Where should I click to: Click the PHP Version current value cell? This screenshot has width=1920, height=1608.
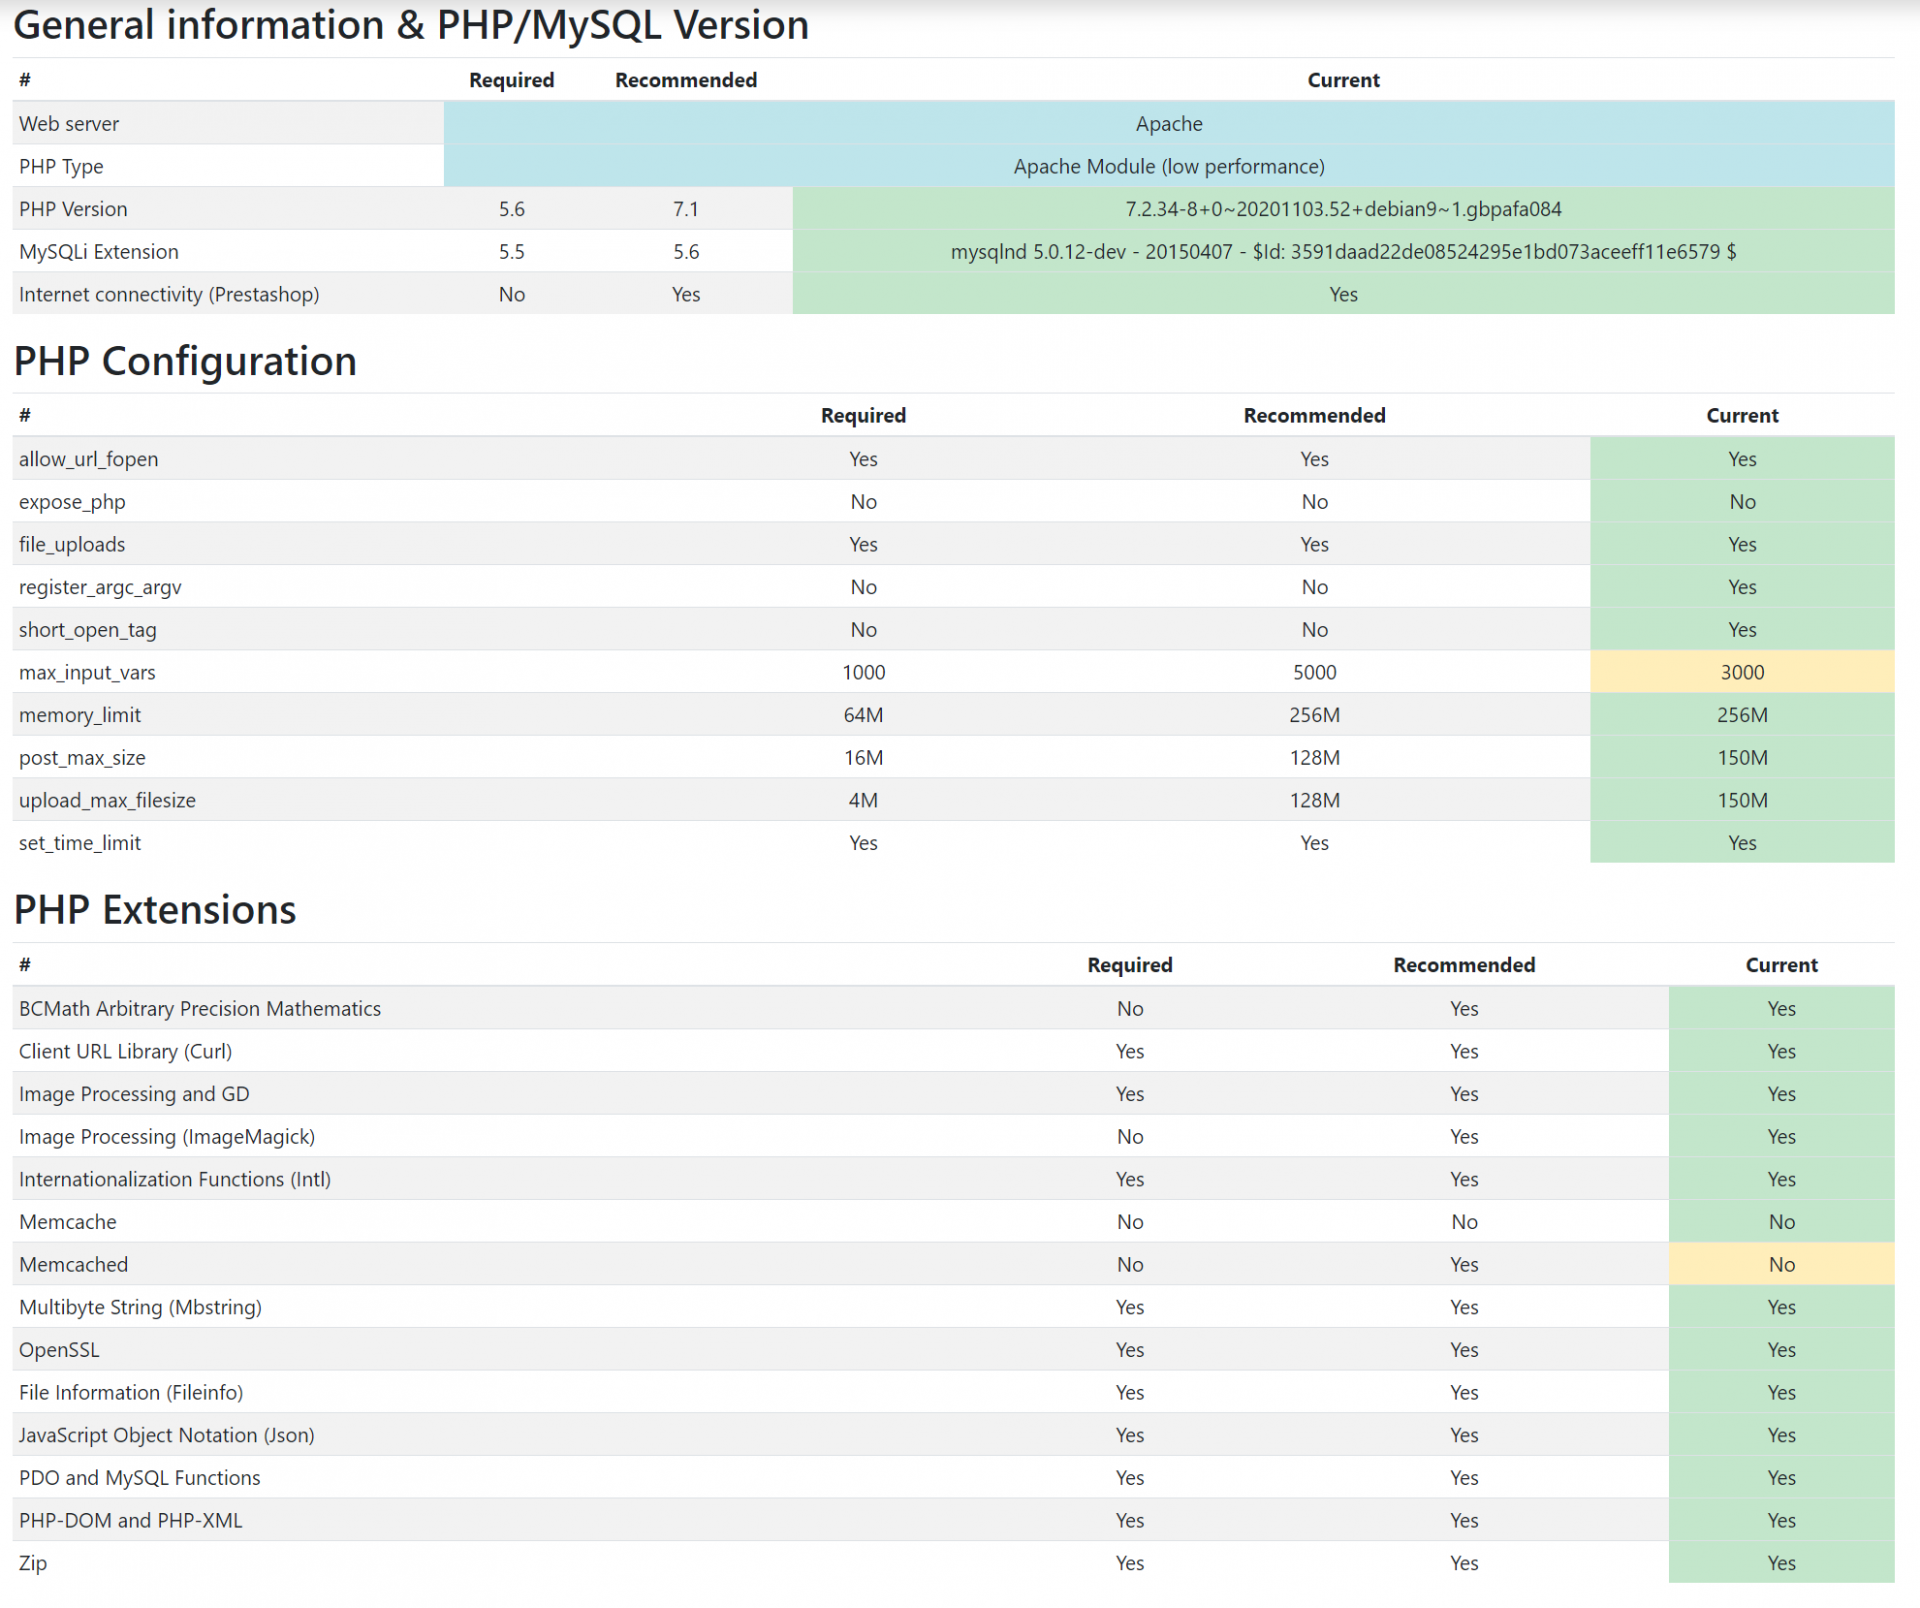(x=1342, y=209)
